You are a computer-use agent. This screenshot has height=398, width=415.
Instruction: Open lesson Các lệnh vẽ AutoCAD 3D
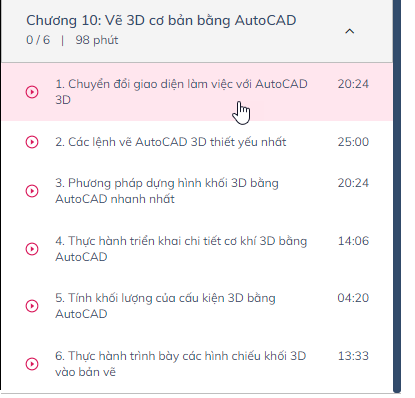[171, 142]
